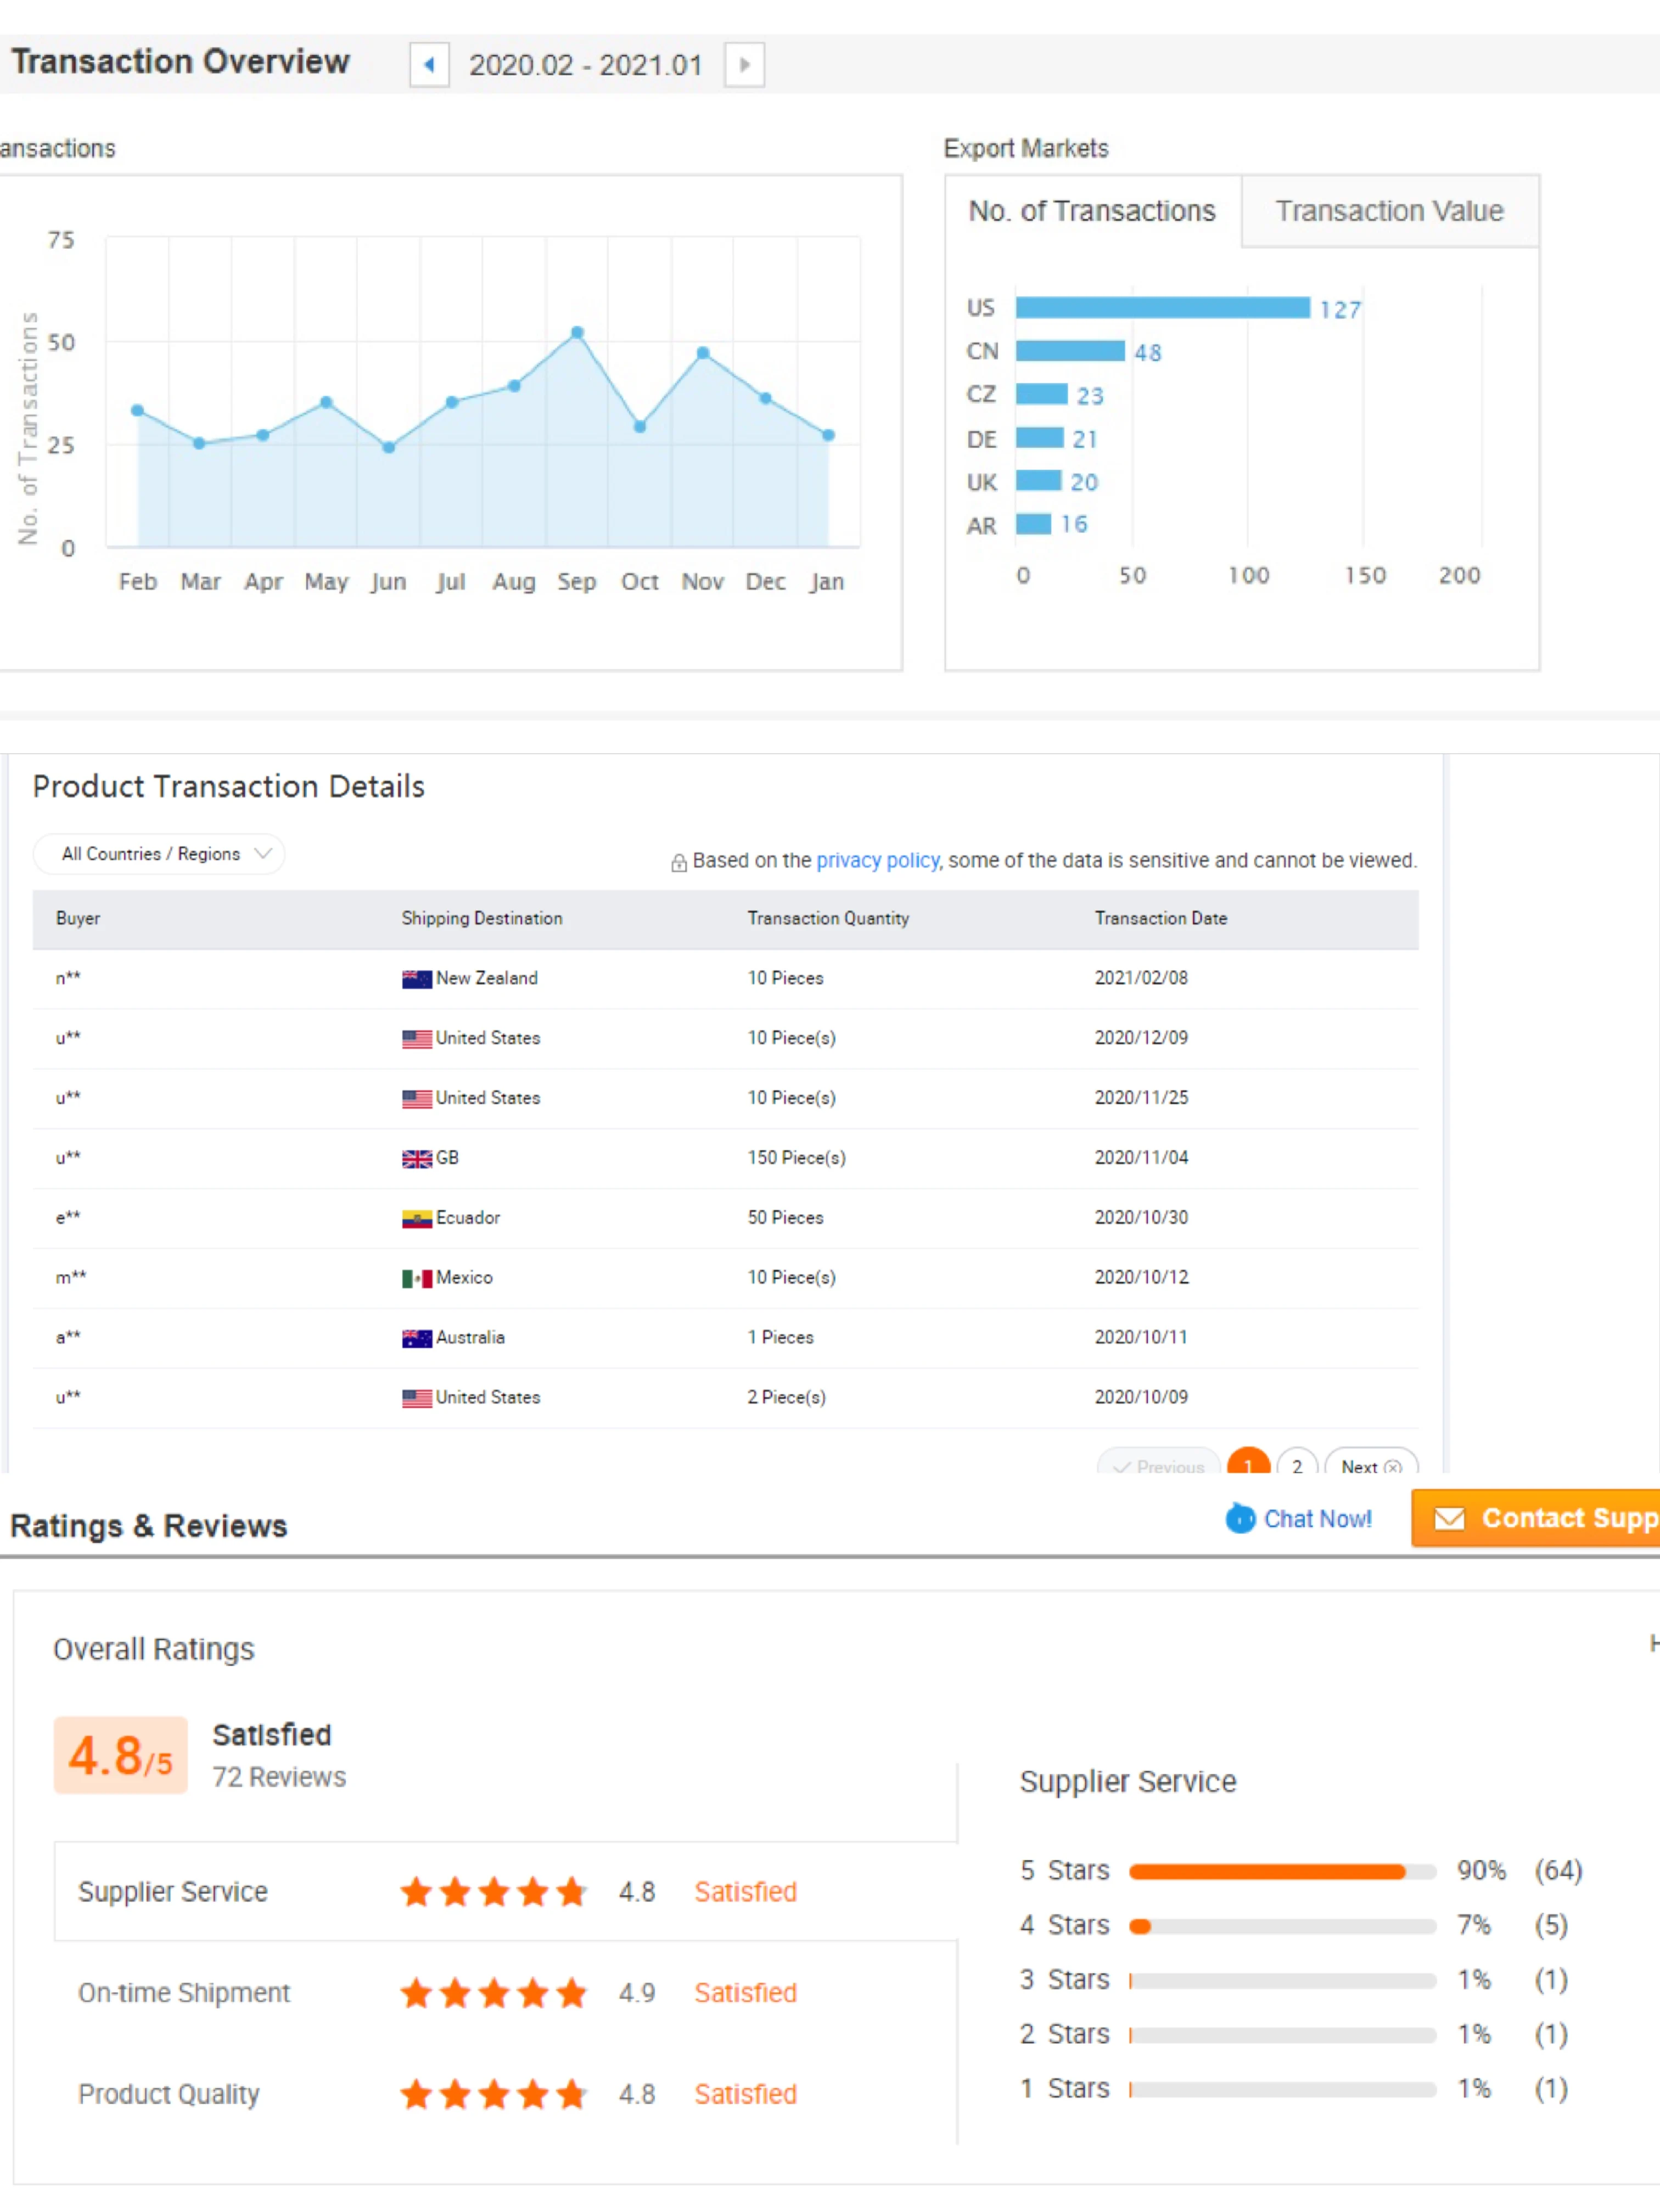Screen dimensions: 1660x2212
Task: Click the September data point on chart
Action: coord(577,333)
